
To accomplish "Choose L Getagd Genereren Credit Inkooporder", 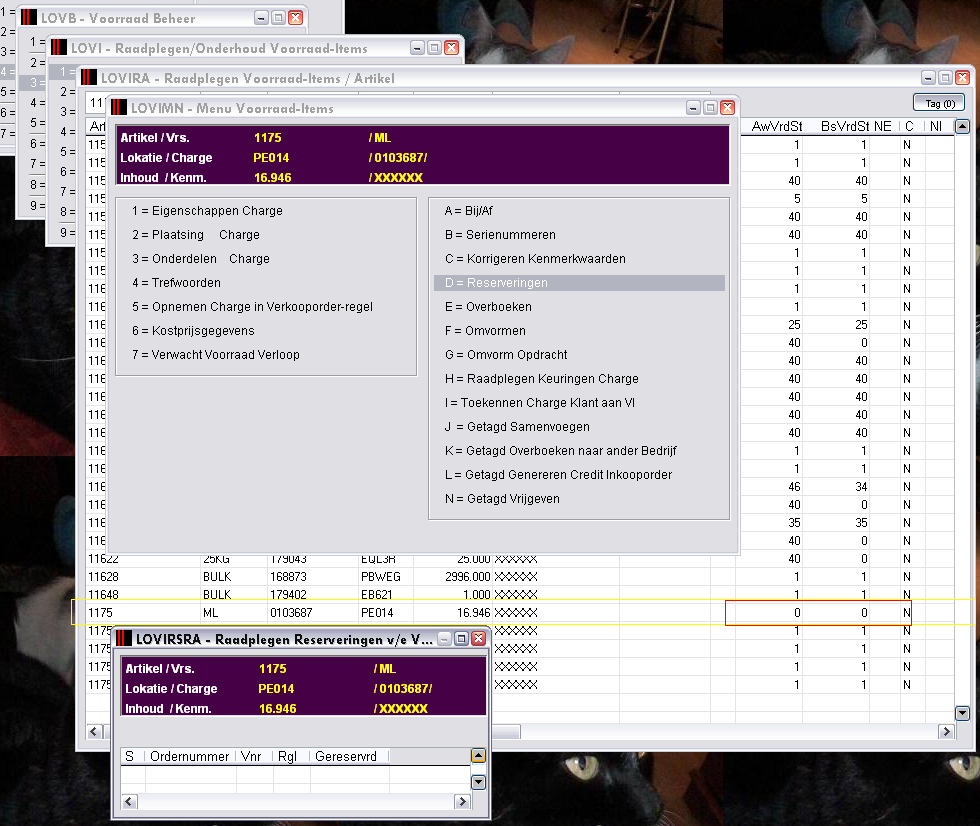I will click(x=558, y=475).
